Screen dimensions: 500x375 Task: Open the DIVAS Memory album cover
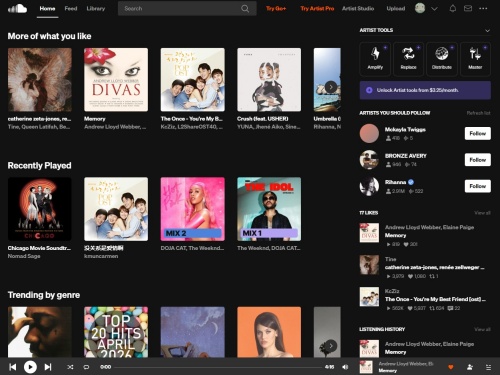pyautogui.click(x=116, y=80)
